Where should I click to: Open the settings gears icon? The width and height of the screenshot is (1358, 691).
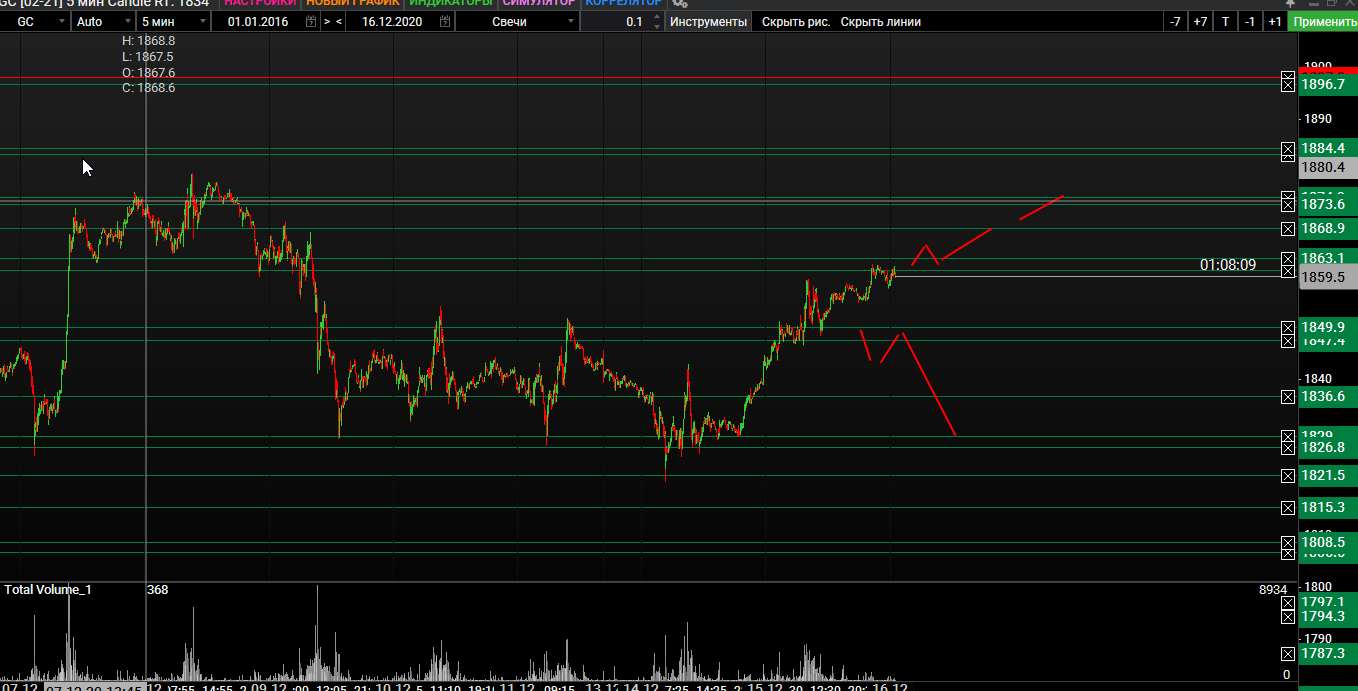coord(680,4)
